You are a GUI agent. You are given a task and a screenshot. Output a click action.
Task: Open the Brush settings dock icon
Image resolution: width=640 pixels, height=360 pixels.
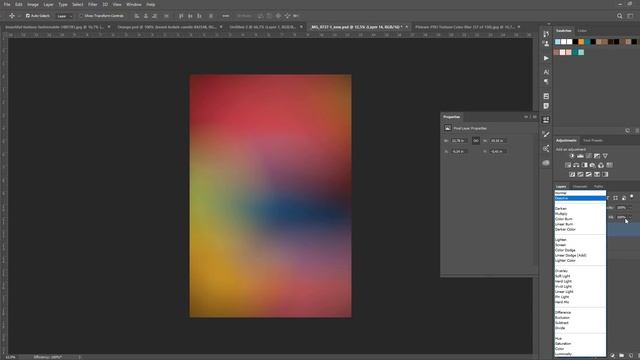click(x=546, y=134)
